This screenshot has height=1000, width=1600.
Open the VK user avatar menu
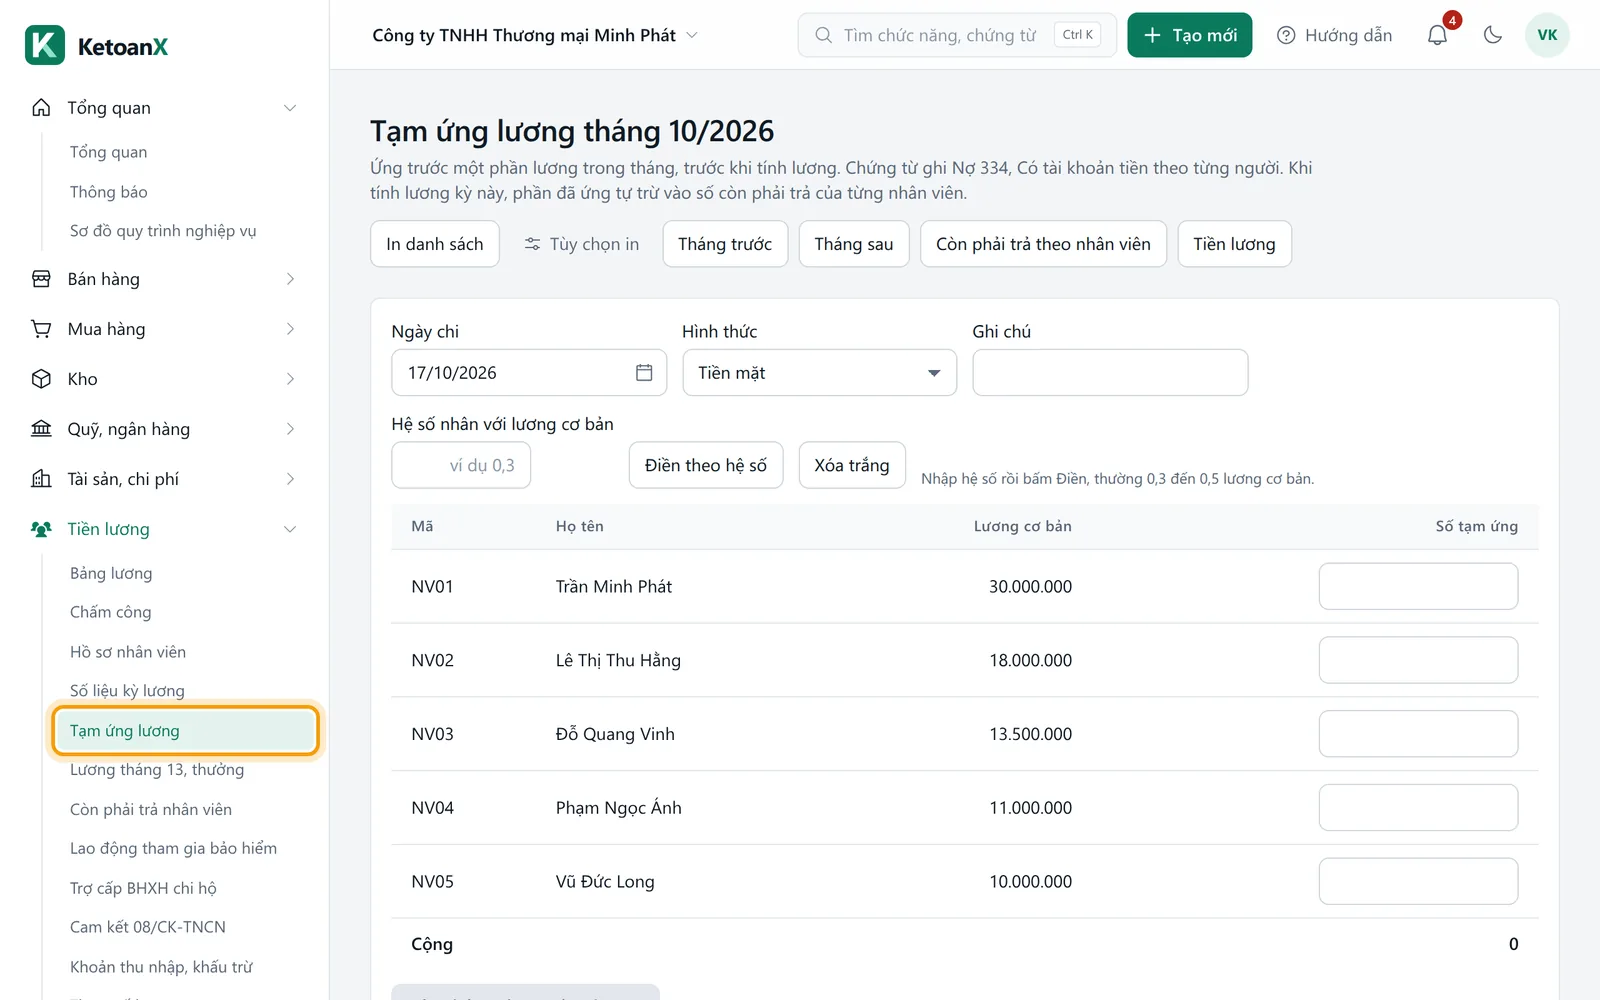tap(1547, 35)
